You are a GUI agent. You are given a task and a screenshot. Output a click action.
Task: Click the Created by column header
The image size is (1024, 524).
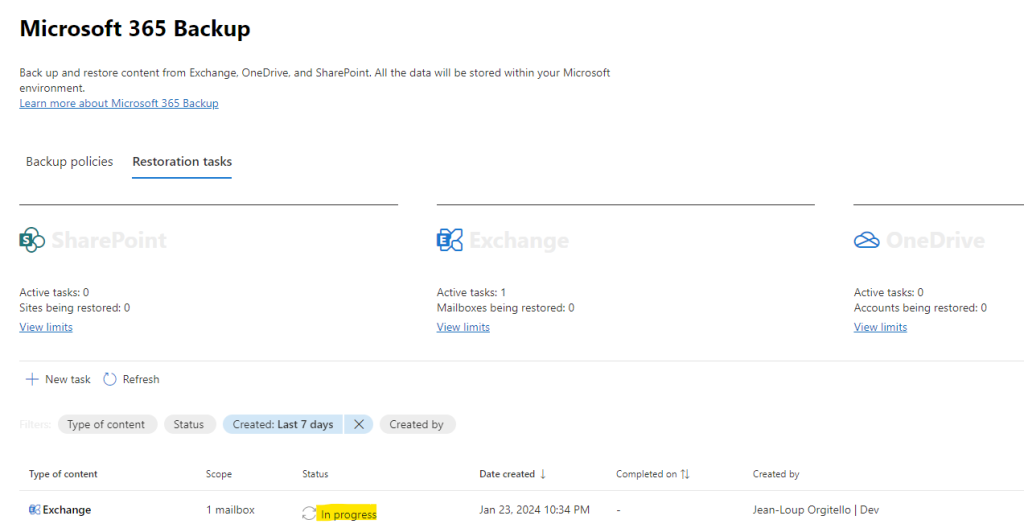tap(776, 474)
